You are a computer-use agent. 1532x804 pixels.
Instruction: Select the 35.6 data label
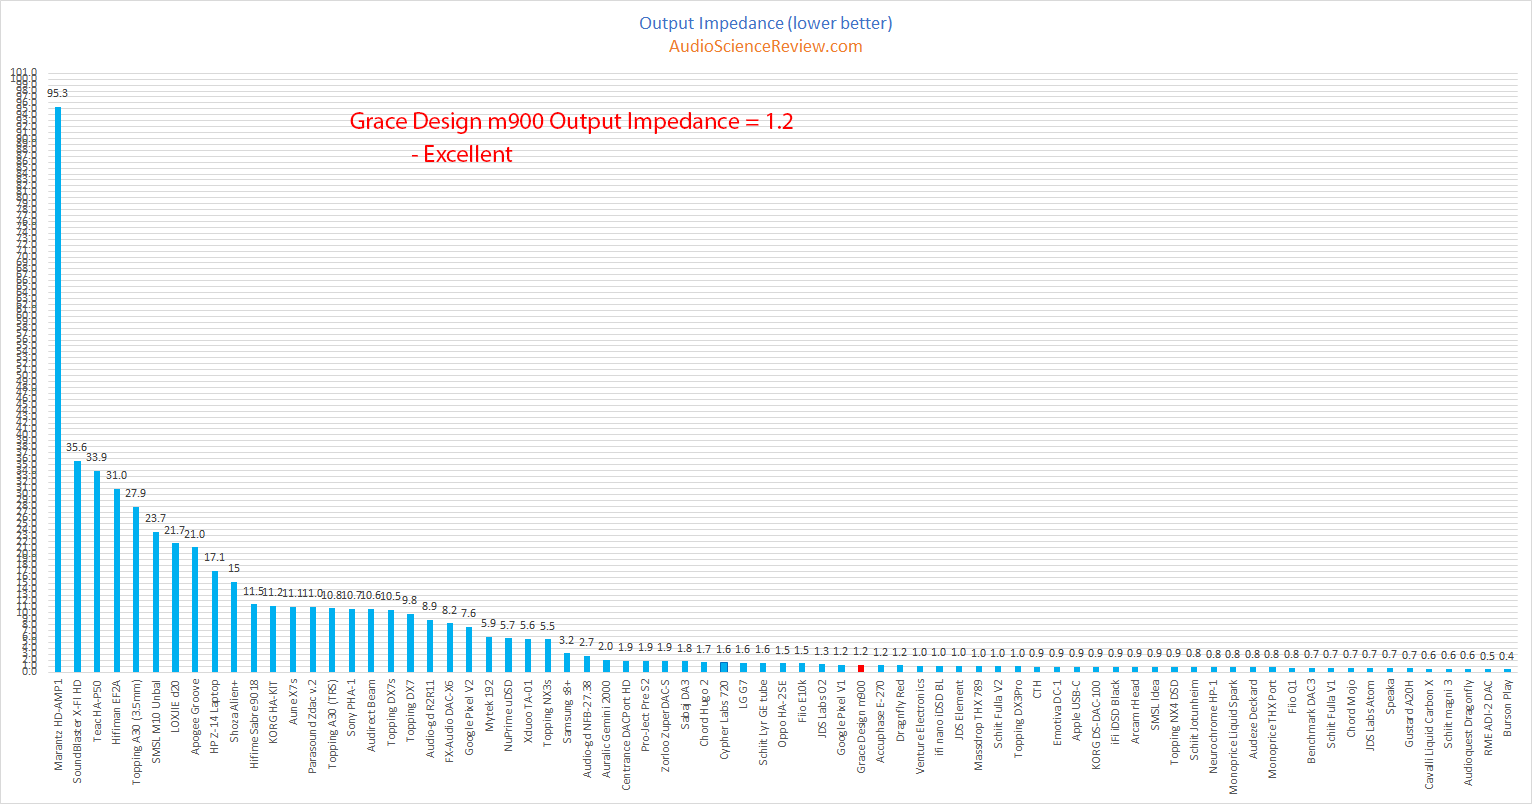(x=77, y=447)
